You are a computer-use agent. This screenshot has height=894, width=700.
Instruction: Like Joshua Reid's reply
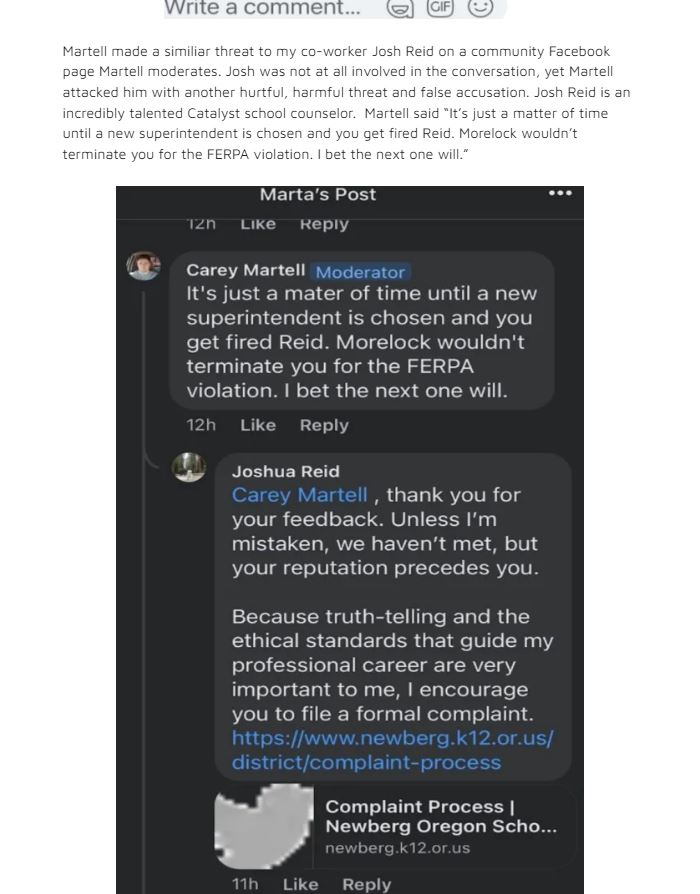[300, 884]
